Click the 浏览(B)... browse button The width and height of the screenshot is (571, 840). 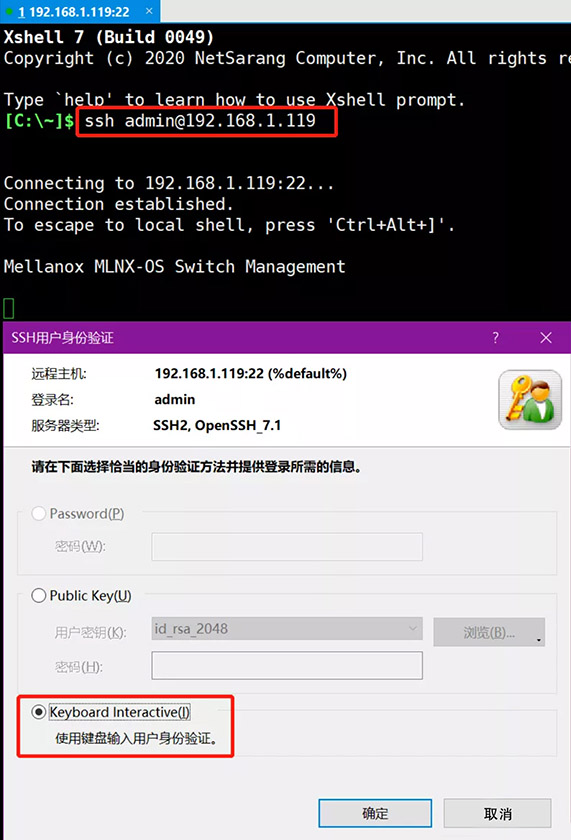(489, 632)
